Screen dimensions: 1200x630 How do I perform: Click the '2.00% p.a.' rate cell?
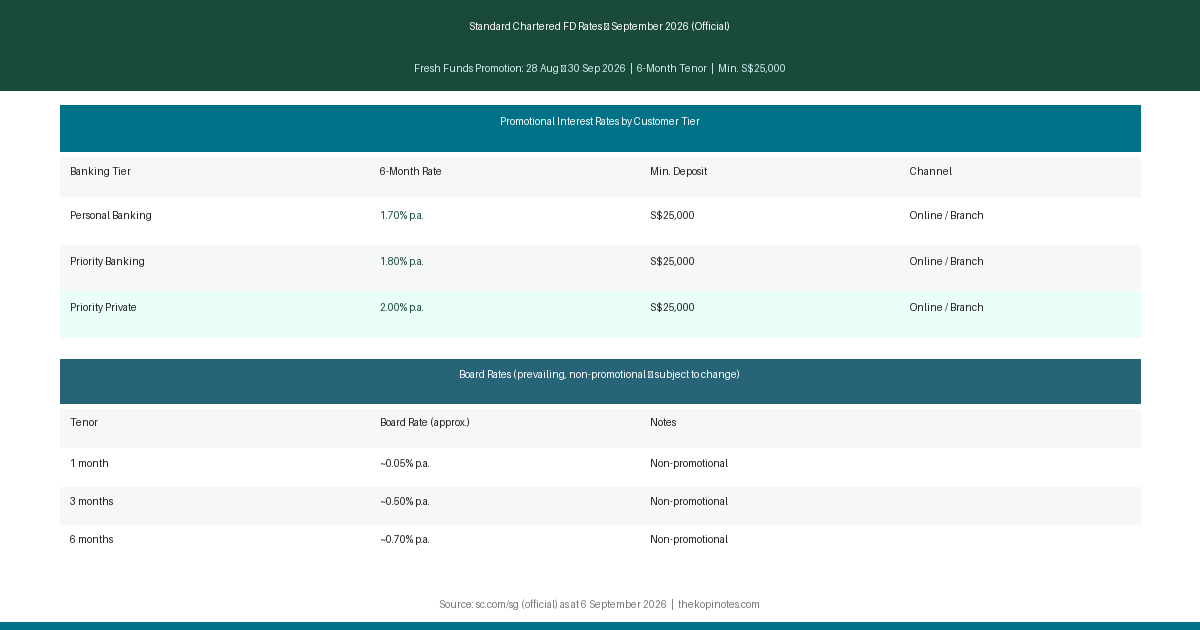click(402, 307)
